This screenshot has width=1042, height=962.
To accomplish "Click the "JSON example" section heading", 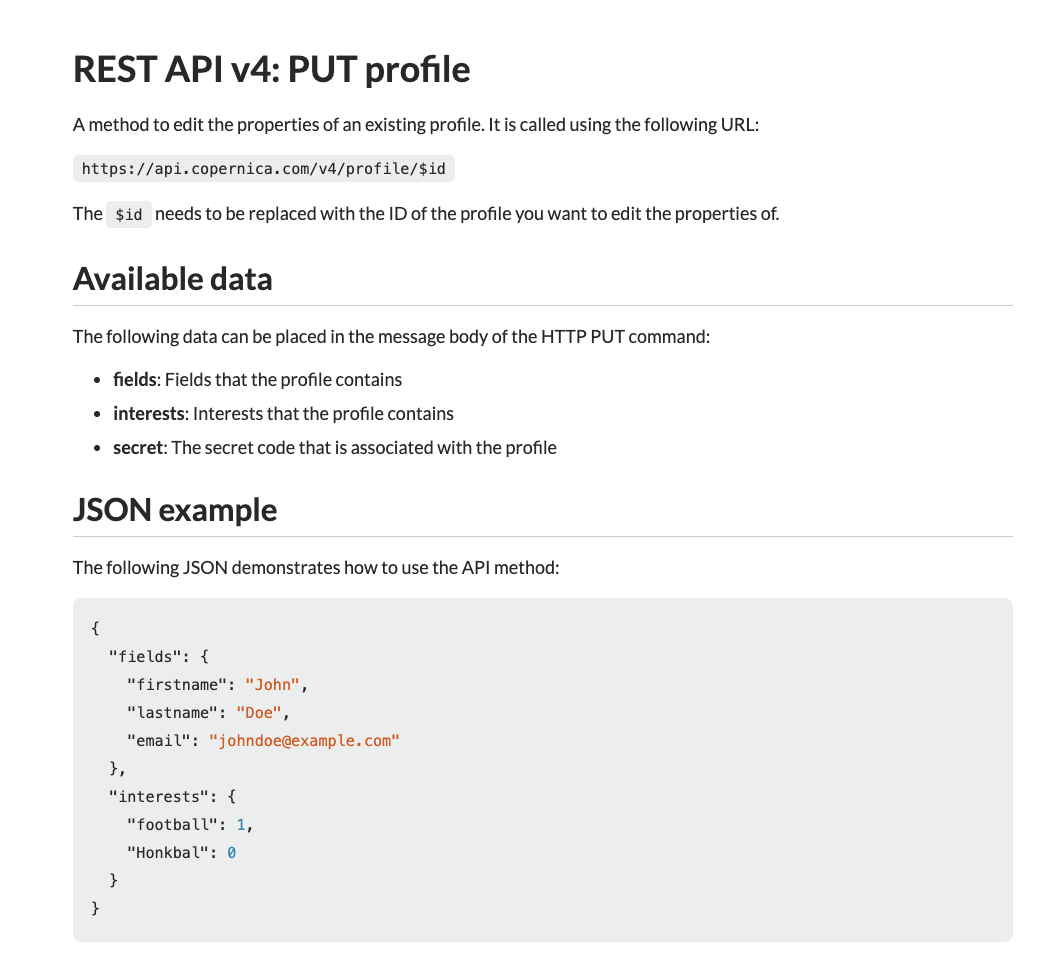I will 174,510.
